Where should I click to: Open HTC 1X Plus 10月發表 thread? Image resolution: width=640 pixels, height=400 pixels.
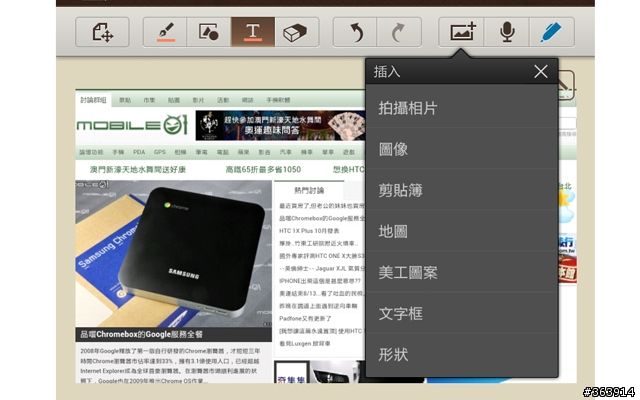(x=309, y=231)
